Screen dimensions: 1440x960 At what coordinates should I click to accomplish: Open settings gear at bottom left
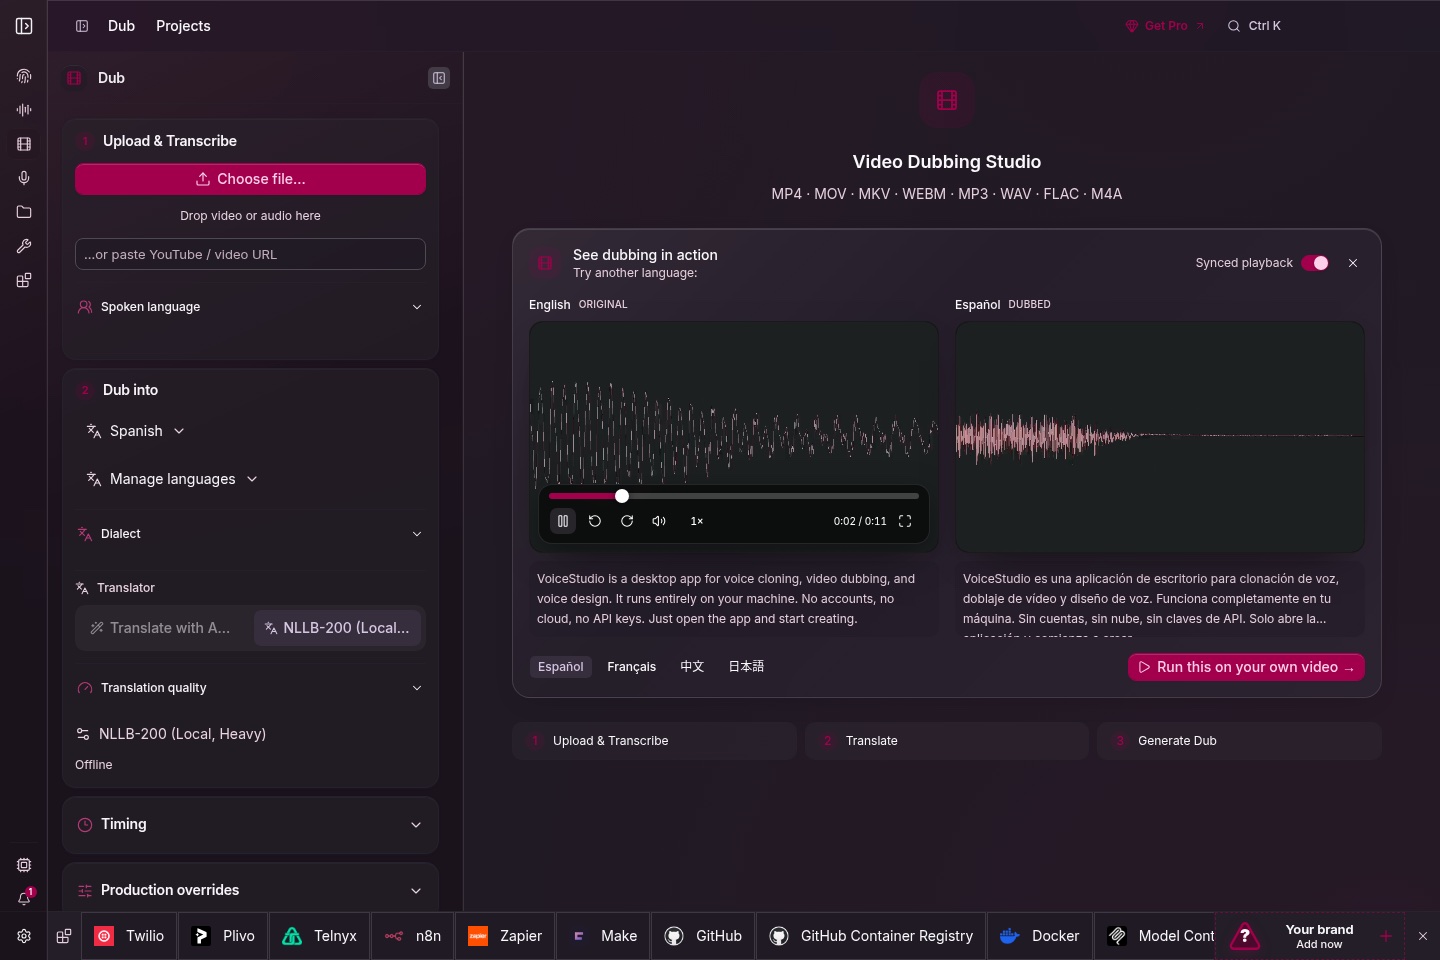pos(24,936)
